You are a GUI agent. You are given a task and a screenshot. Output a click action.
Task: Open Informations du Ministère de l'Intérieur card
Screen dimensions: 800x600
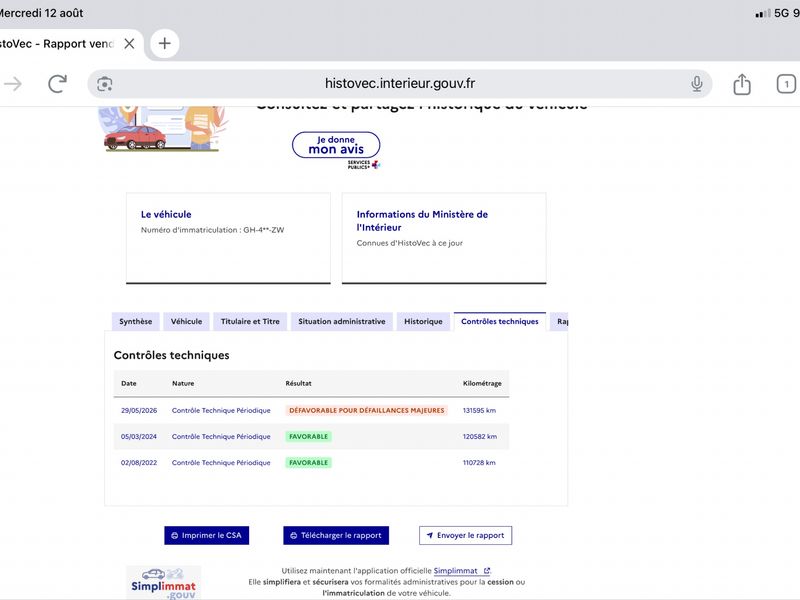pos(444,238)
